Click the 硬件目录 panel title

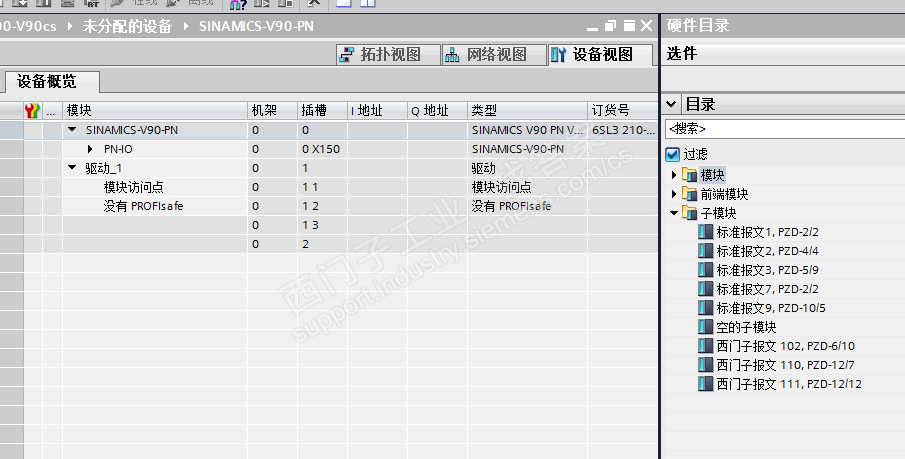(x=698, y=25)
